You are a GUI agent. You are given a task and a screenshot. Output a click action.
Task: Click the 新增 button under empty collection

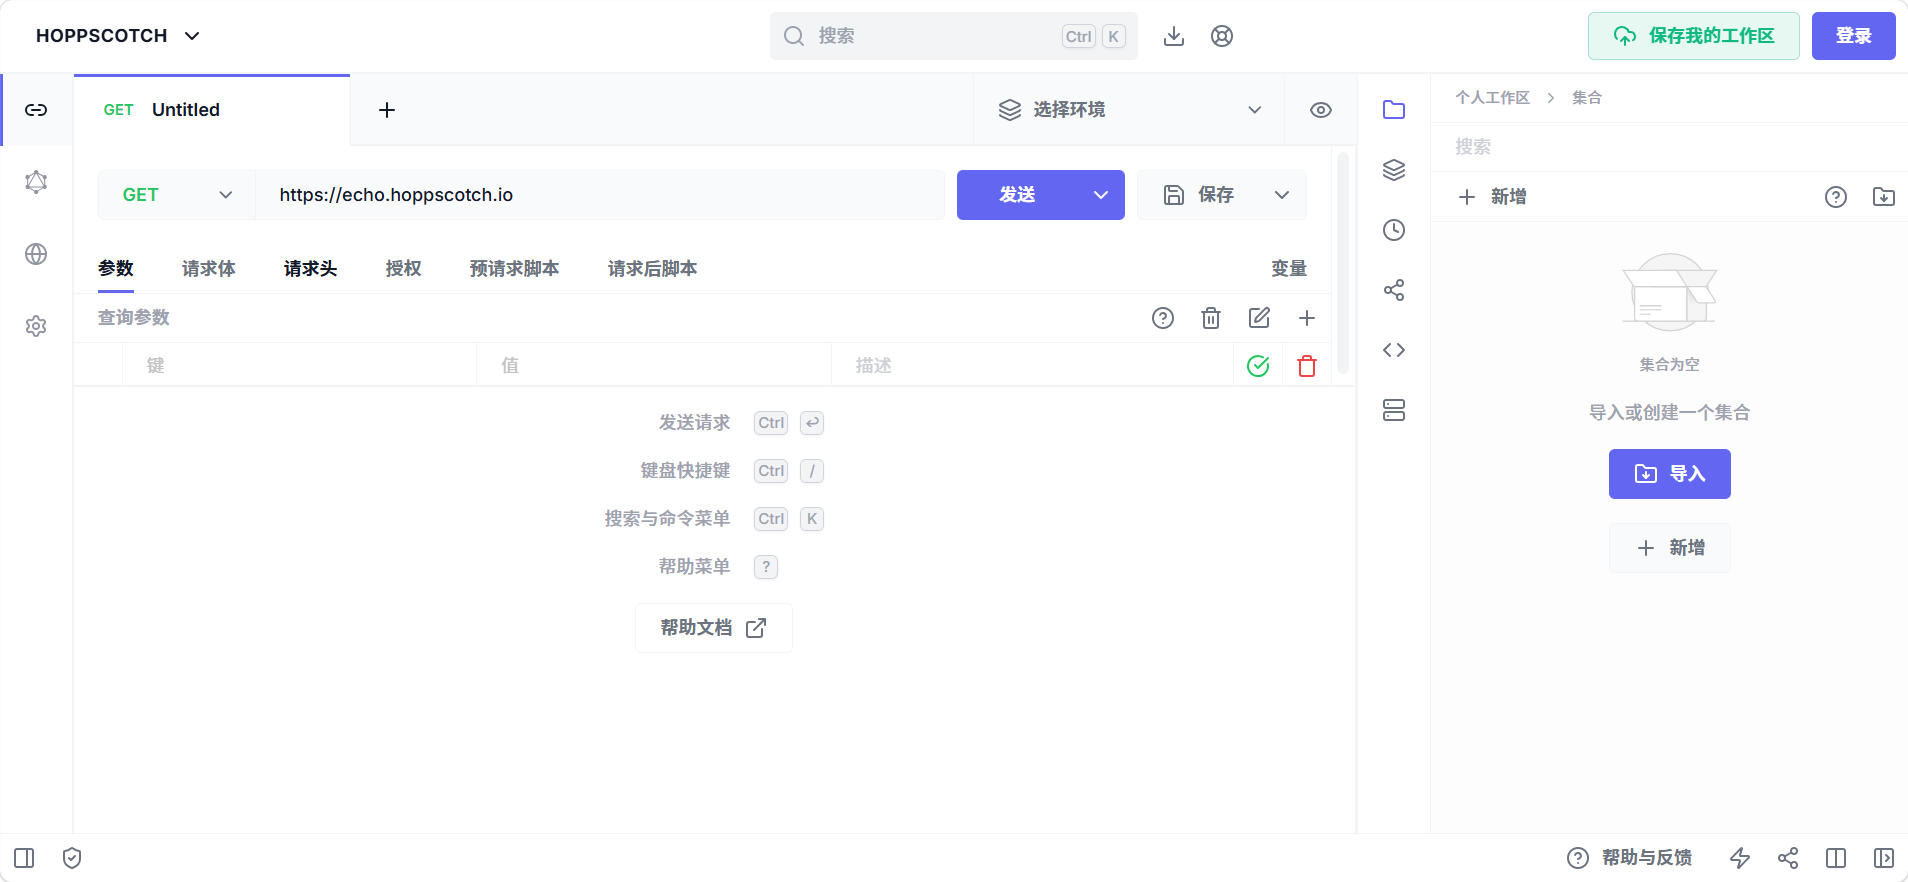1670,548
